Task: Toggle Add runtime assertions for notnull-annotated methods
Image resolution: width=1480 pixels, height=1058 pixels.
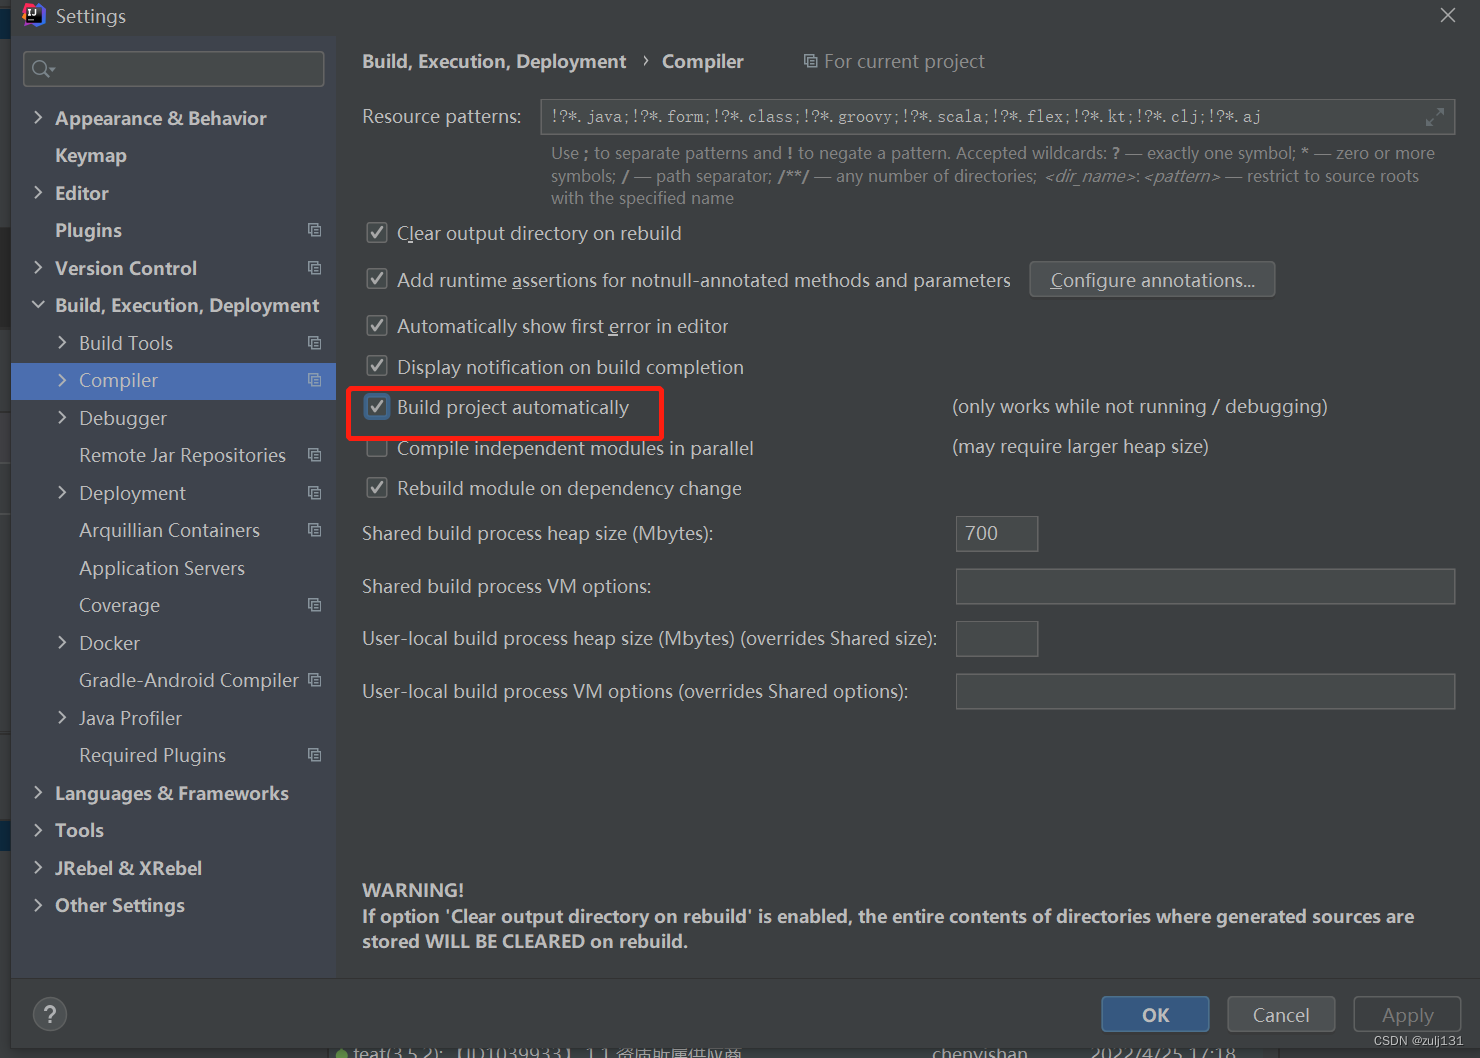Action: [x=377, y=279]
